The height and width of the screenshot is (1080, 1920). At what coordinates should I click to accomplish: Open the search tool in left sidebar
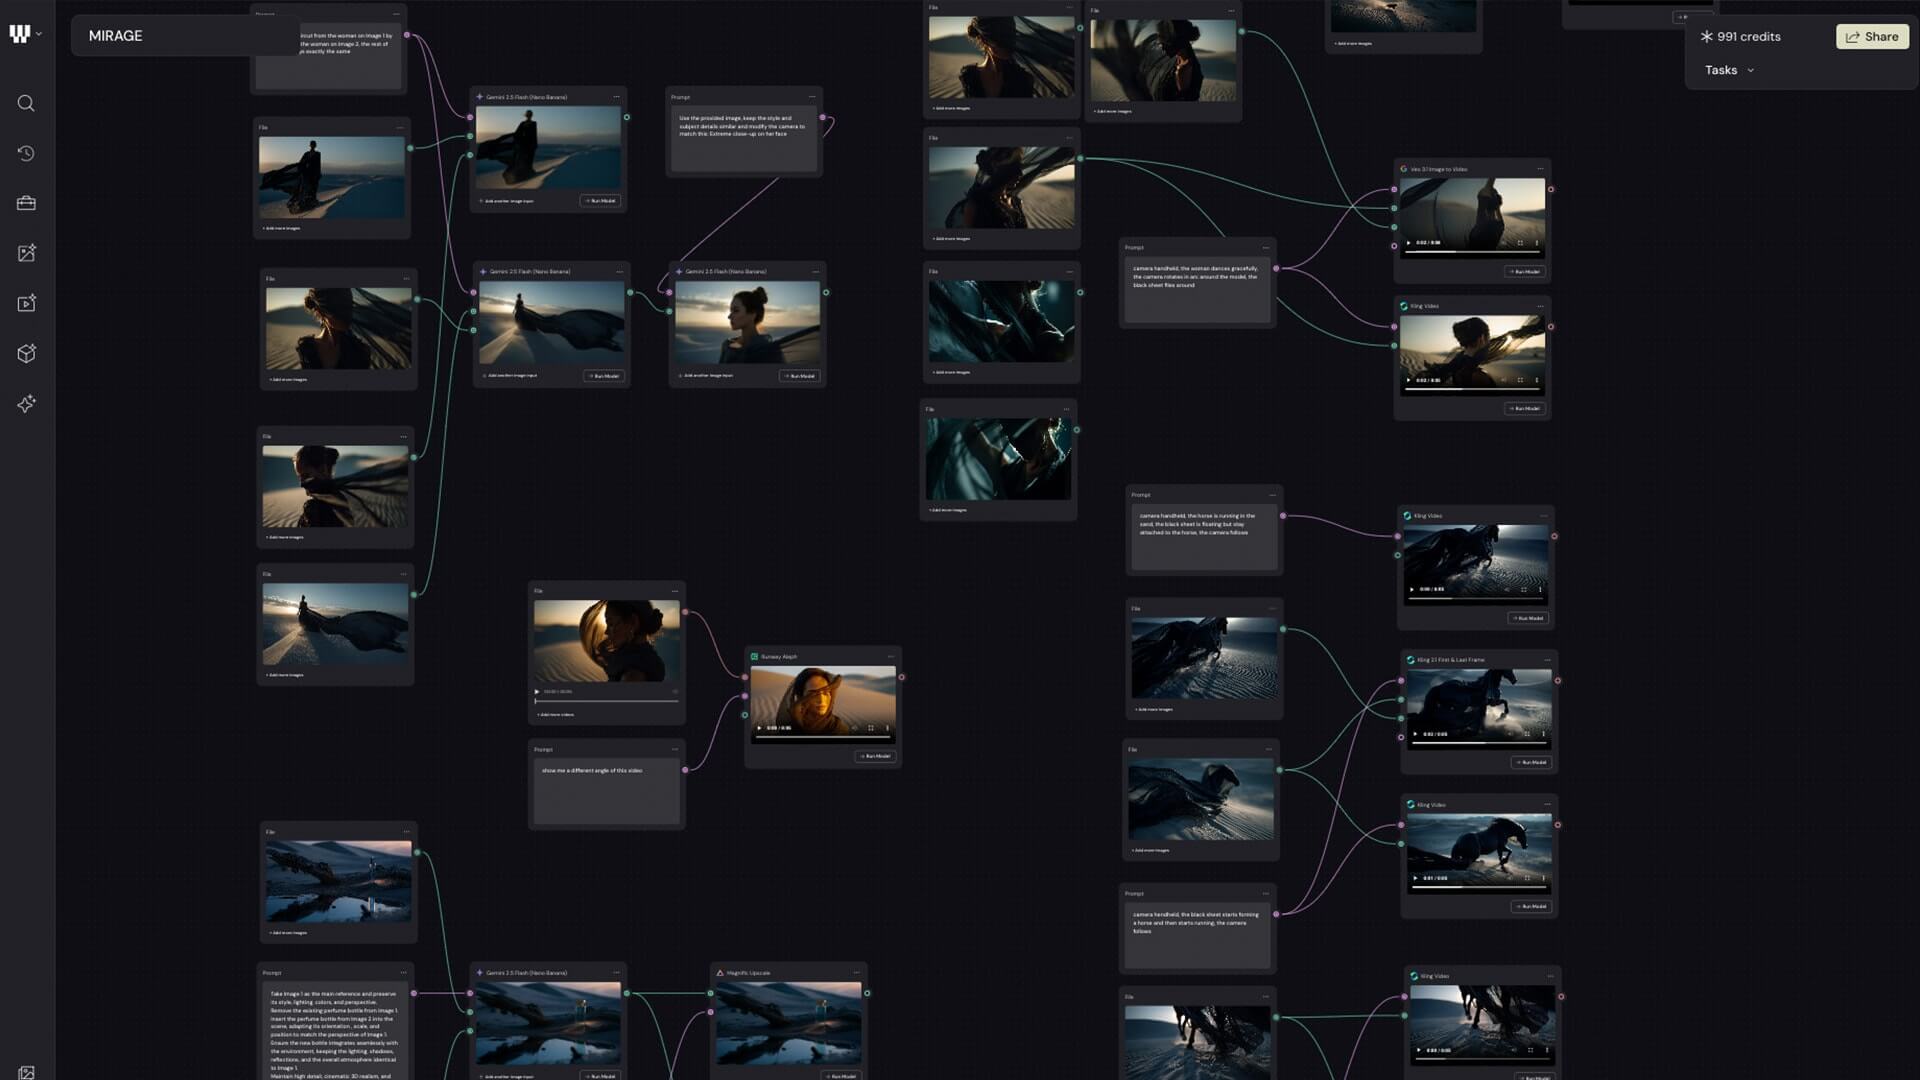point(26,103)
